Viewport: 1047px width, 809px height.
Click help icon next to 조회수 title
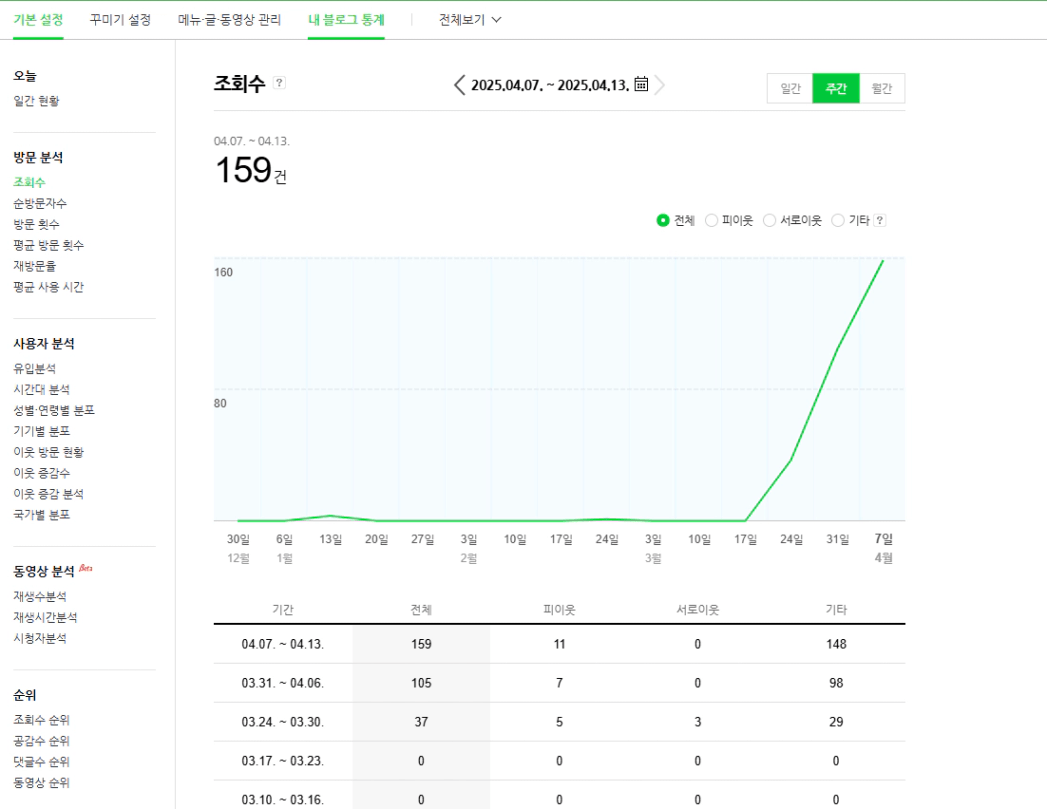[x=279, y=83]
